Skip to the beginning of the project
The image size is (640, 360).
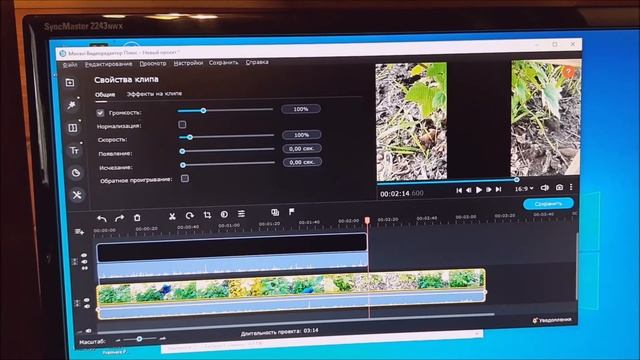point(459,190)
